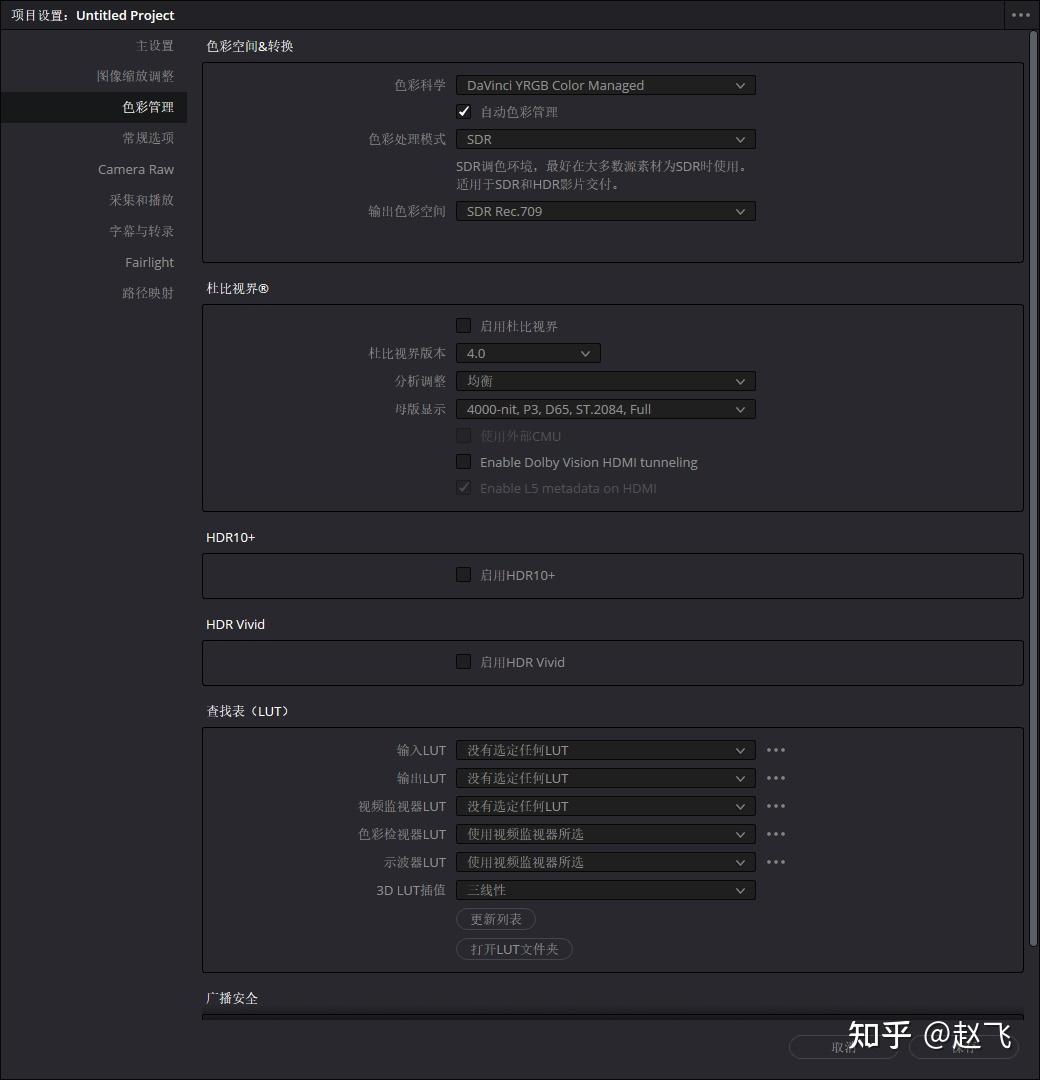Open options menu beside 输出LUT field
This screenshot has width=1040, height=1080.
[x=776, y=777]
